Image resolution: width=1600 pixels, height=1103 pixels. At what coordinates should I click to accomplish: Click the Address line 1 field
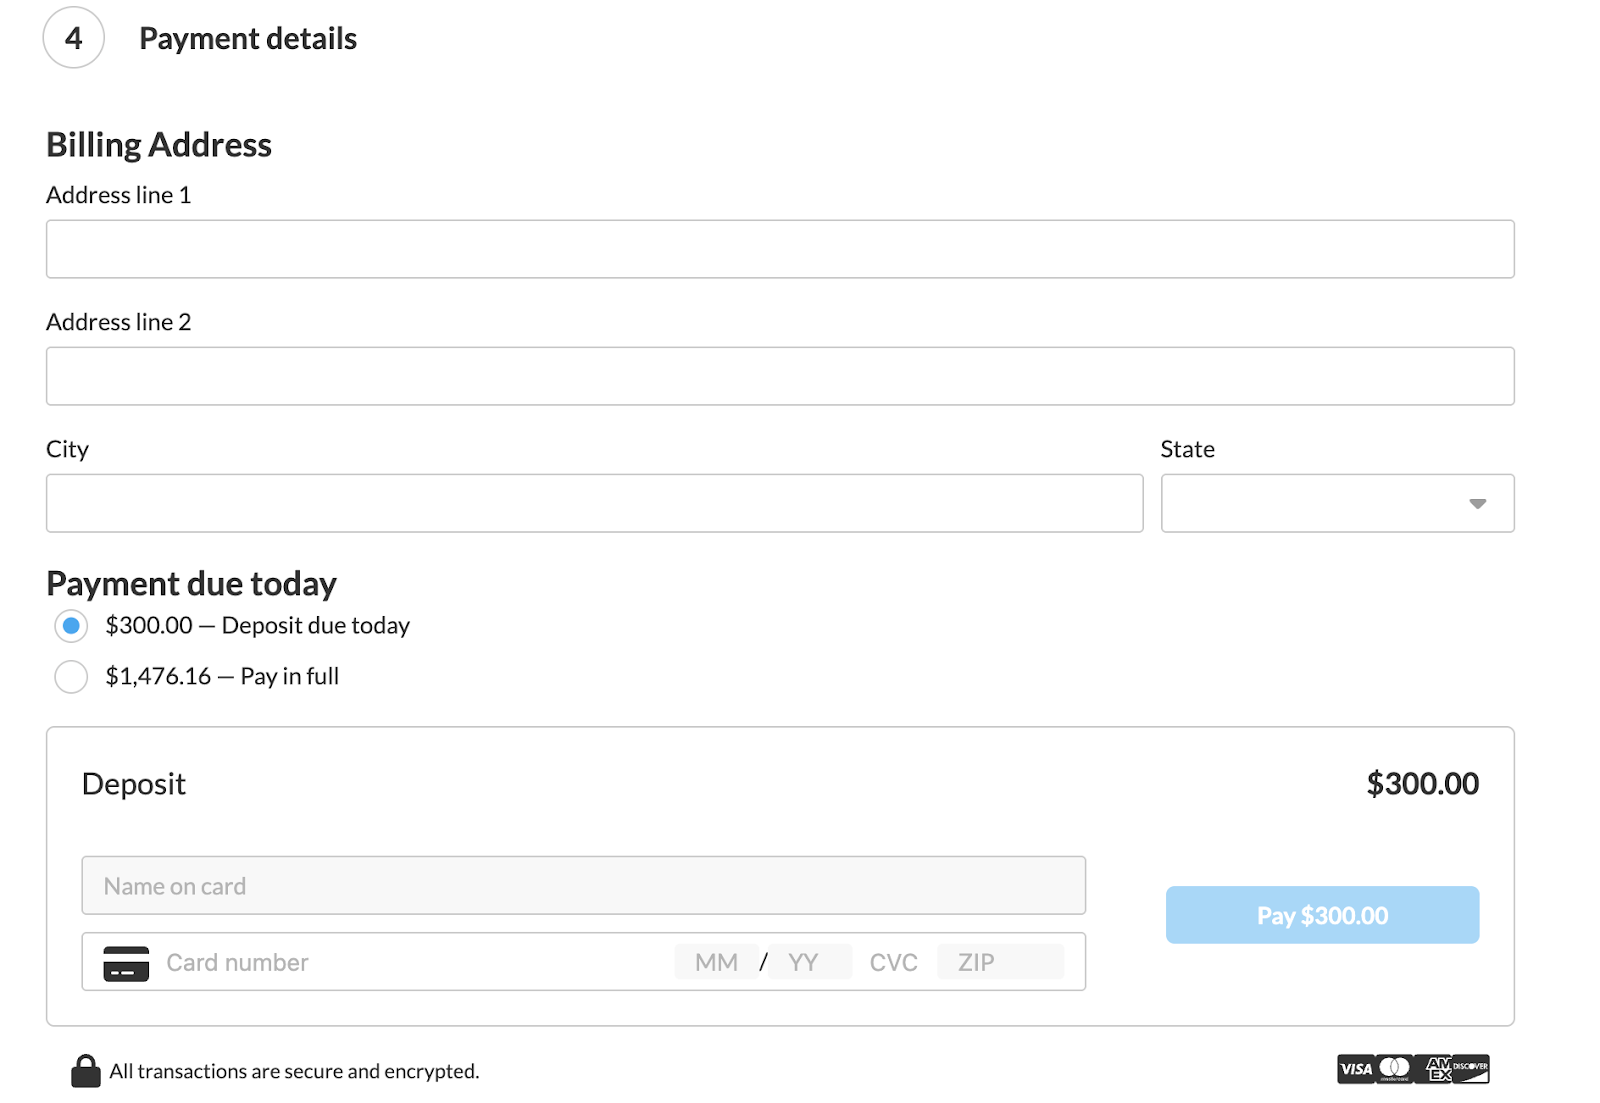(x=780, y=249)
